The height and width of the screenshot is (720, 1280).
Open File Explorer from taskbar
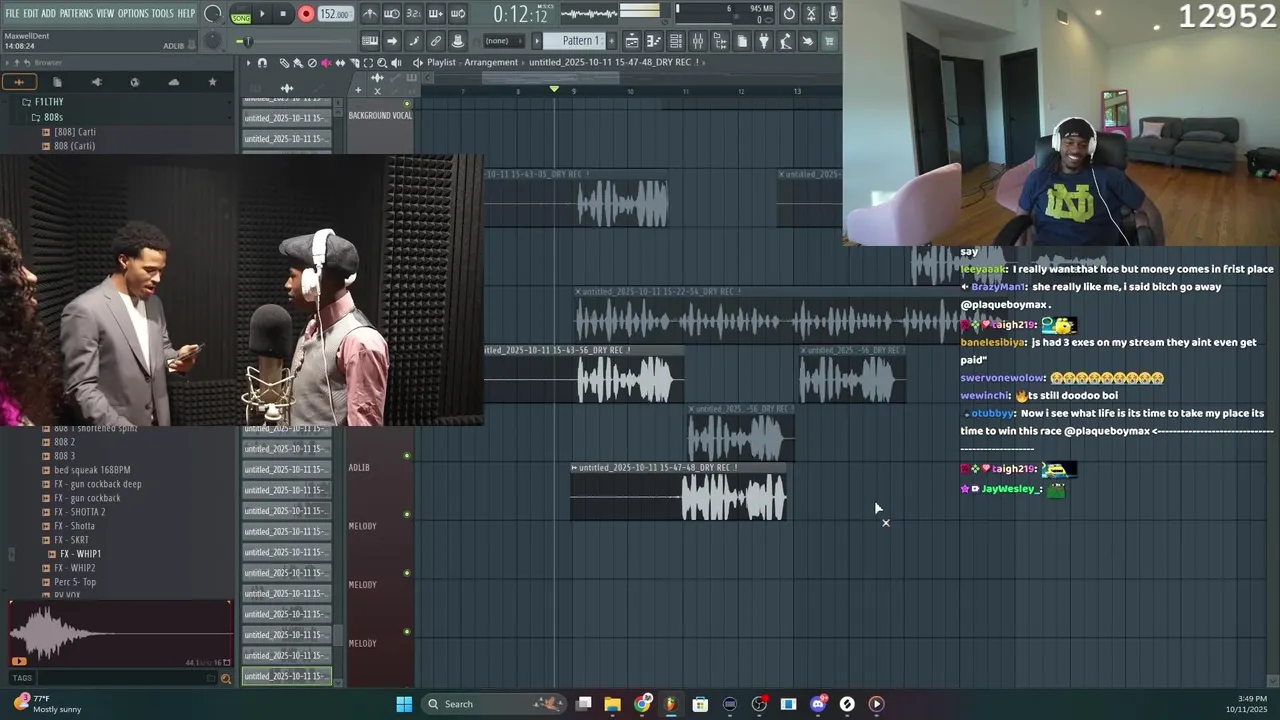612,704
